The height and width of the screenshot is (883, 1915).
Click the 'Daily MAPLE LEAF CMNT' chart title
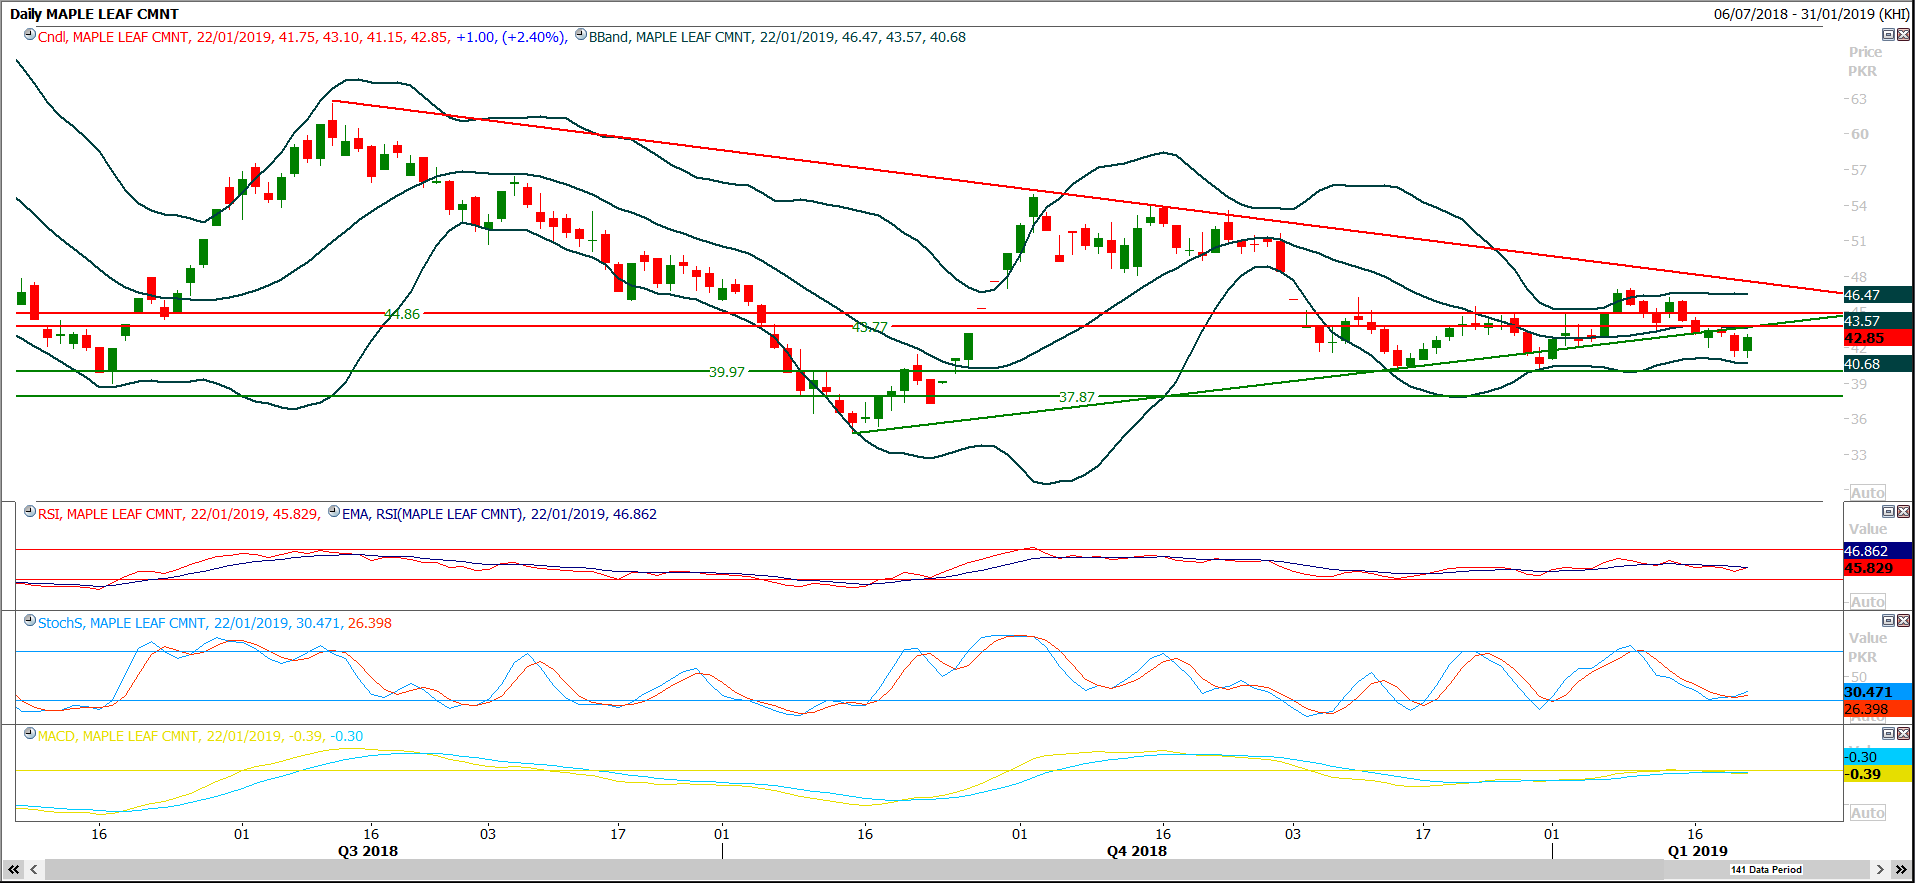tap(94, 14)
